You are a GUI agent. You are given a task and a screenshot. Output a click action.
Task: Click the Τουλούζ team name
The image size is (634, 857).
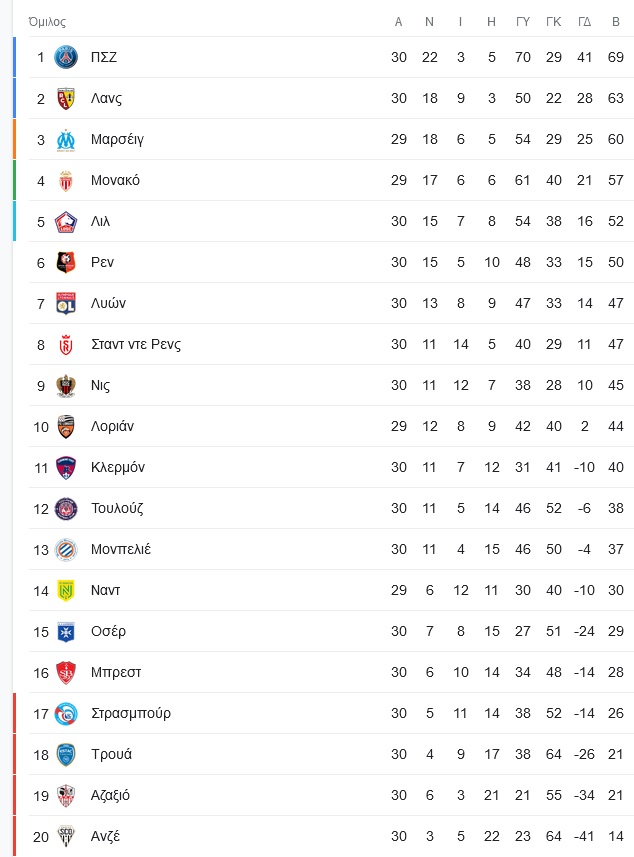[117, 508]
